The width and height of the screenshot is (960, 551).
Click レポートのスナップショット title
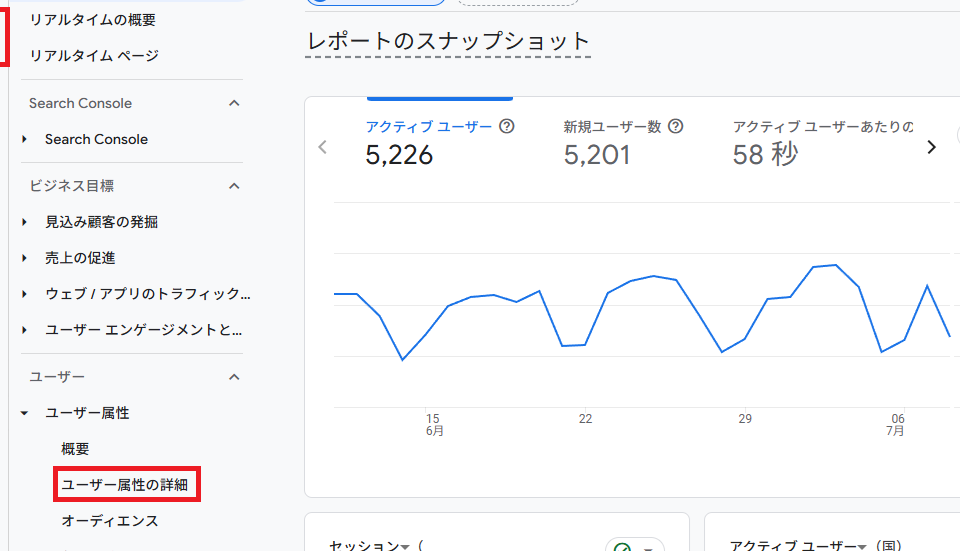pyautogui.click(x=448, y=42)
